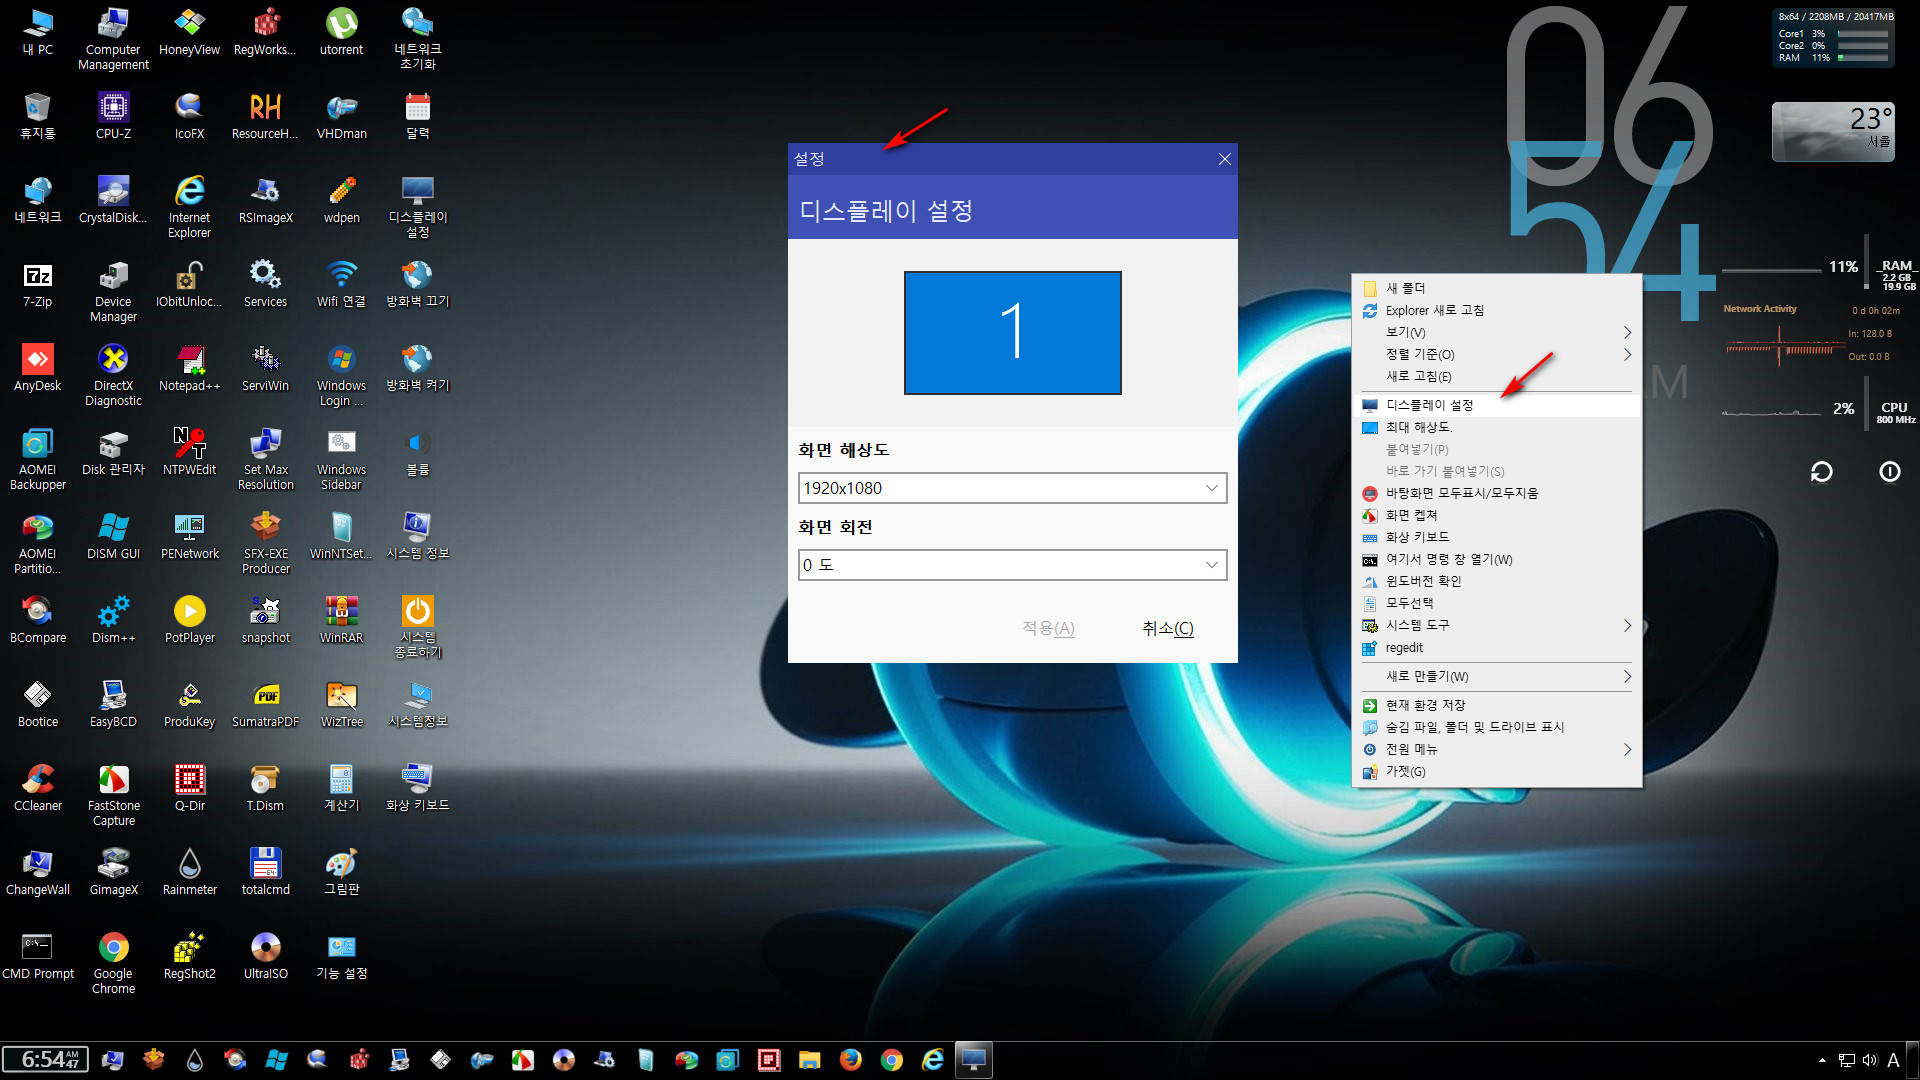Viewport: 1920px width, 1080px height.
Task: Launch CCleaner from desktop
Action: tap(37, 787)
